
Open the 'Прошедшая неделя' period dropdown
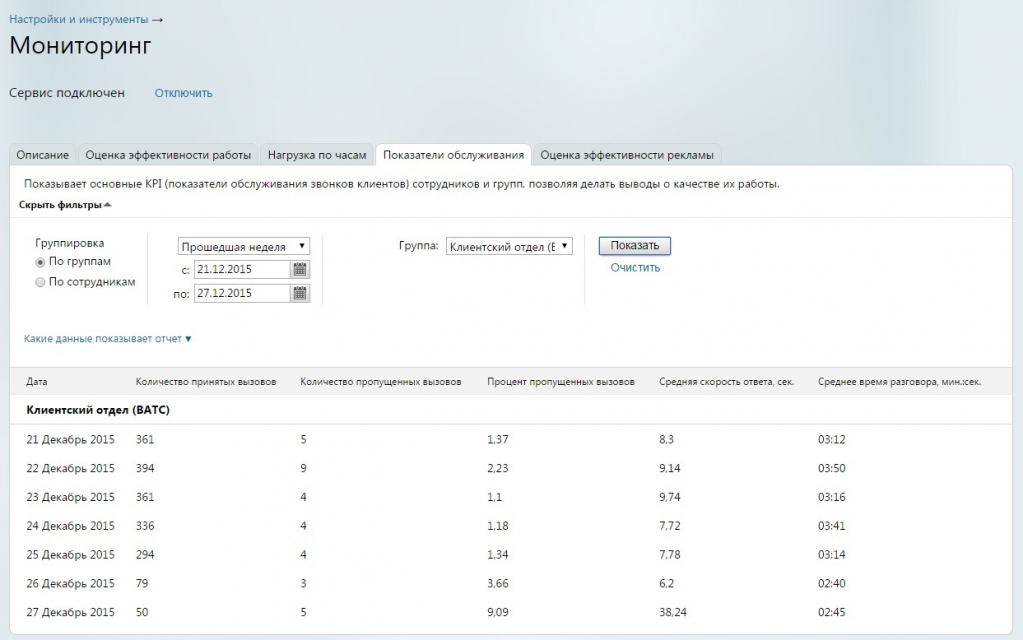244,246
